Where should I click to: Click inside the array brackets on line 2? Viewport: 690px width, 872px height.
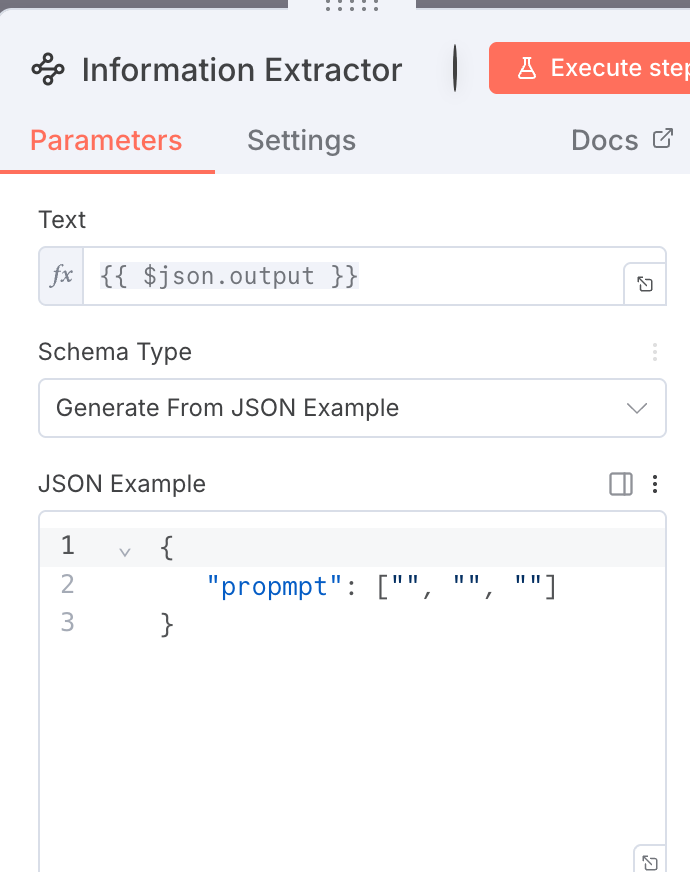click(465, 586)
